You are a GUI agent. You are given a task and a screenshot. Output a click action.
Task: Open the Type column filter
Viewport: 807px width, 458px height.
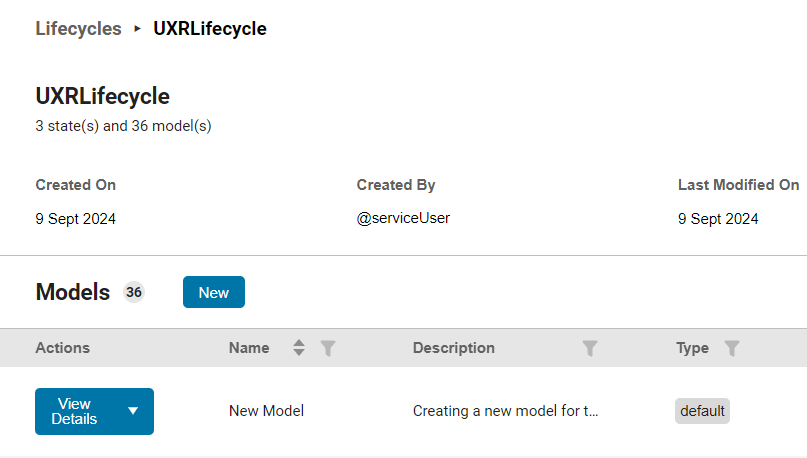[732, 348]
